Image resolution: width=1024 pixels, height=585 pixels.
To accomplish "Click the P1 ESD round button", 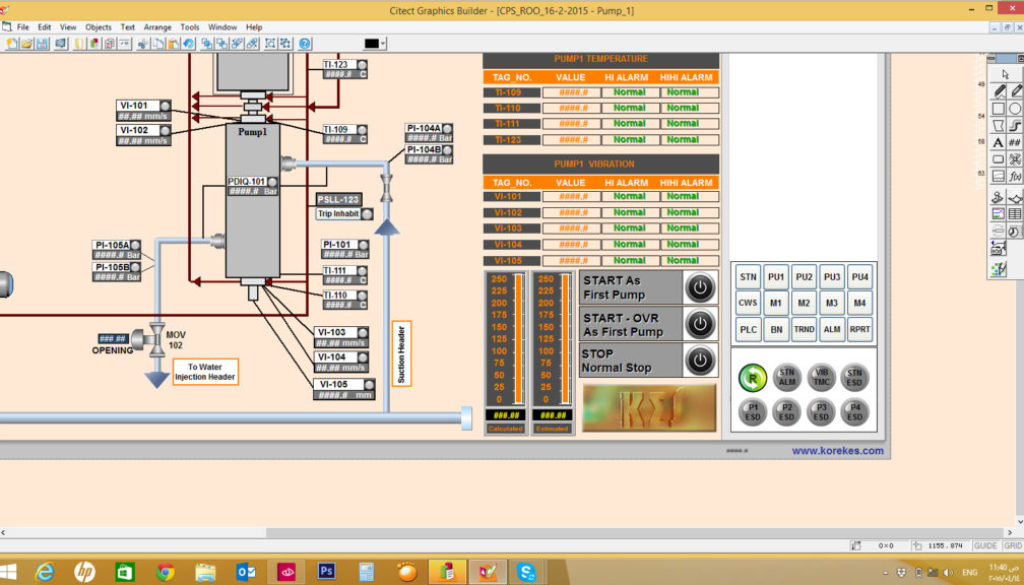I will [752, 412].
